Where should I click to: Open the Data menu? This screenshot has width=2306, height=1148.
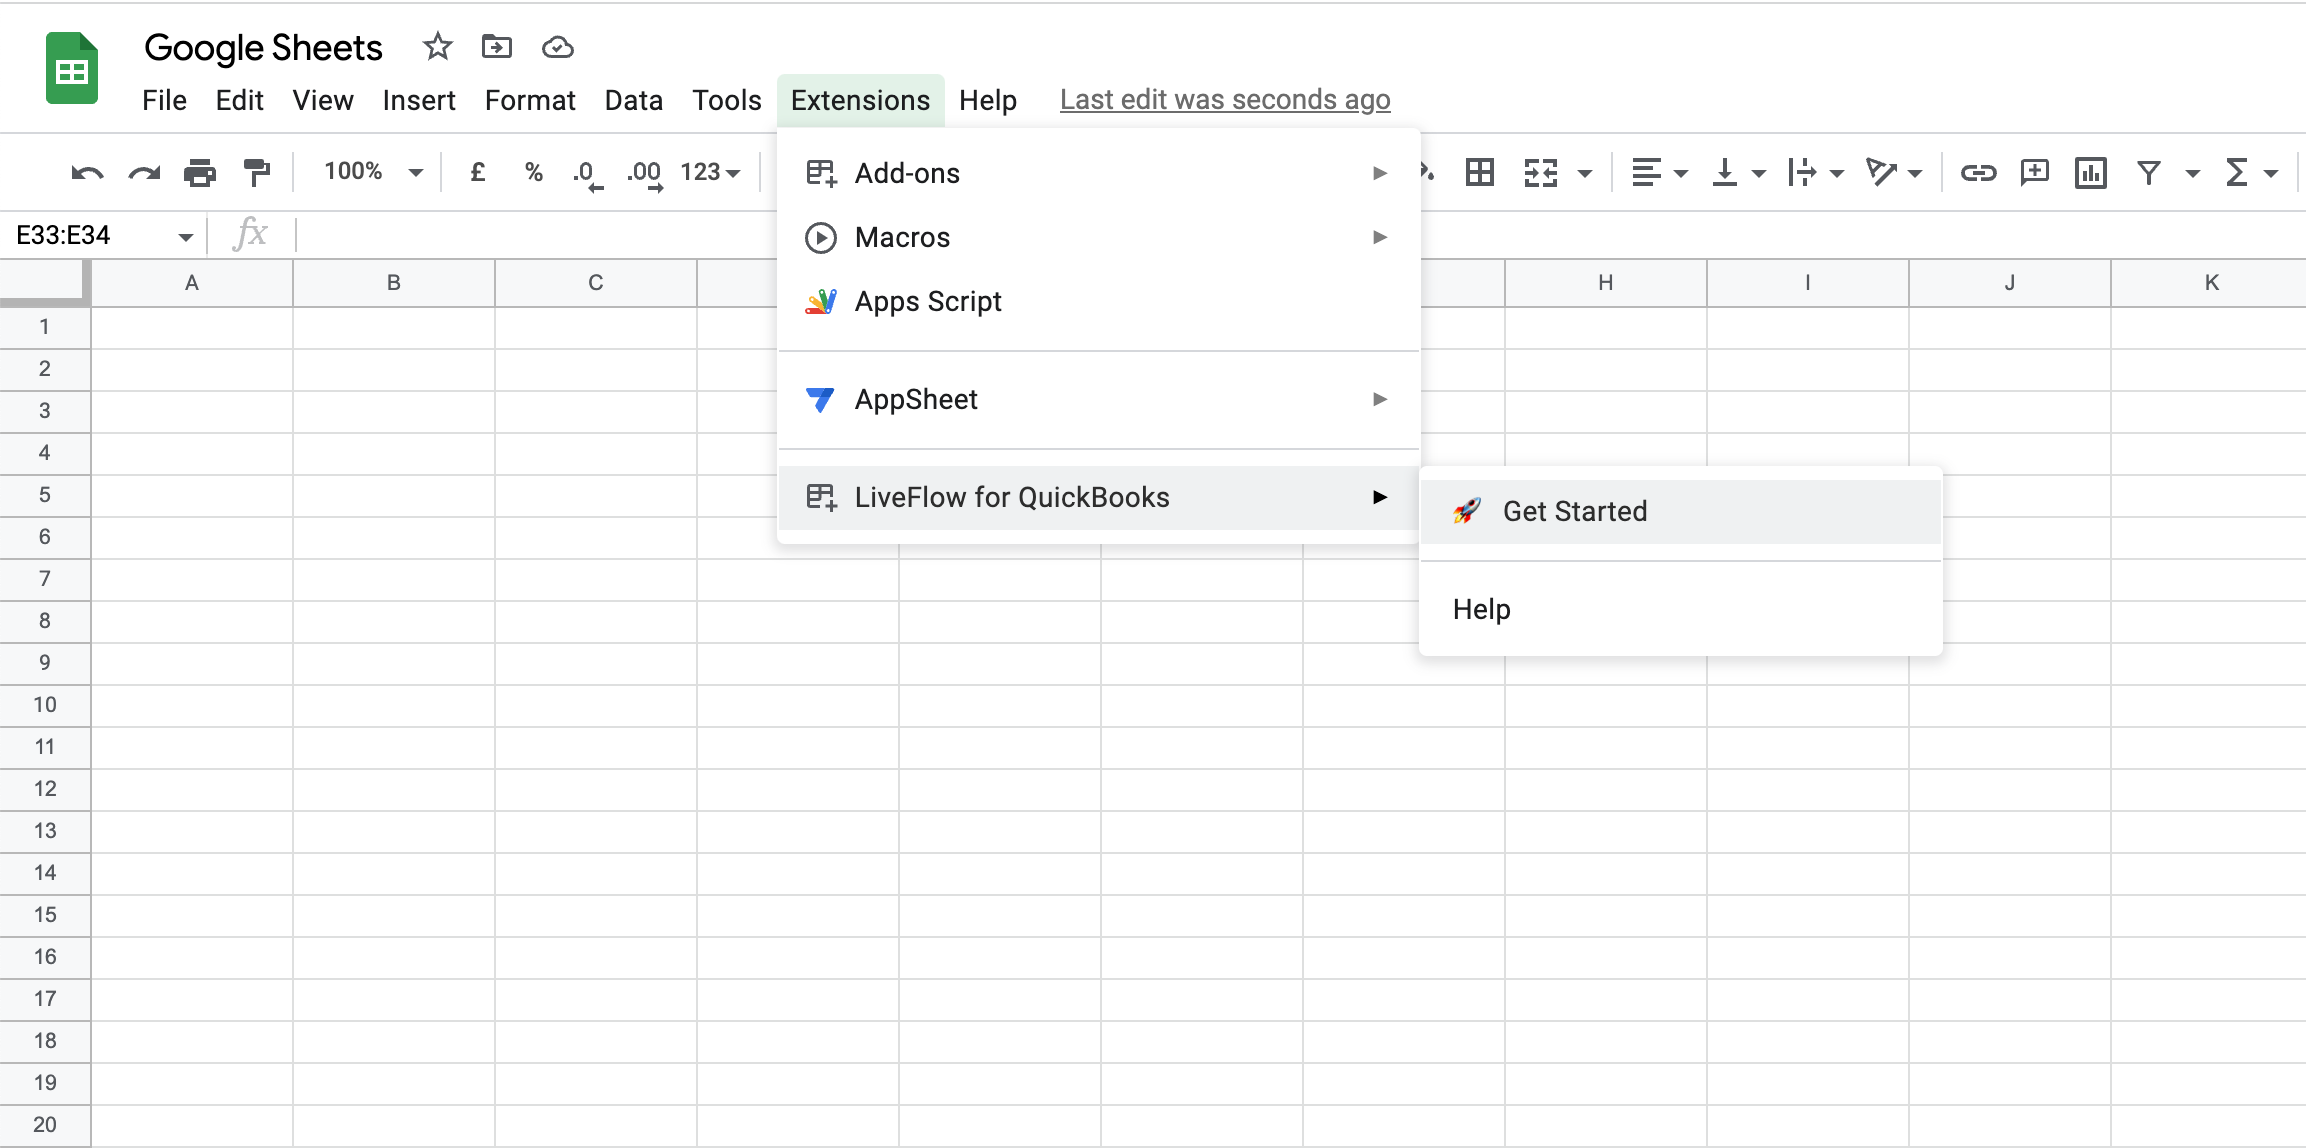634,100
